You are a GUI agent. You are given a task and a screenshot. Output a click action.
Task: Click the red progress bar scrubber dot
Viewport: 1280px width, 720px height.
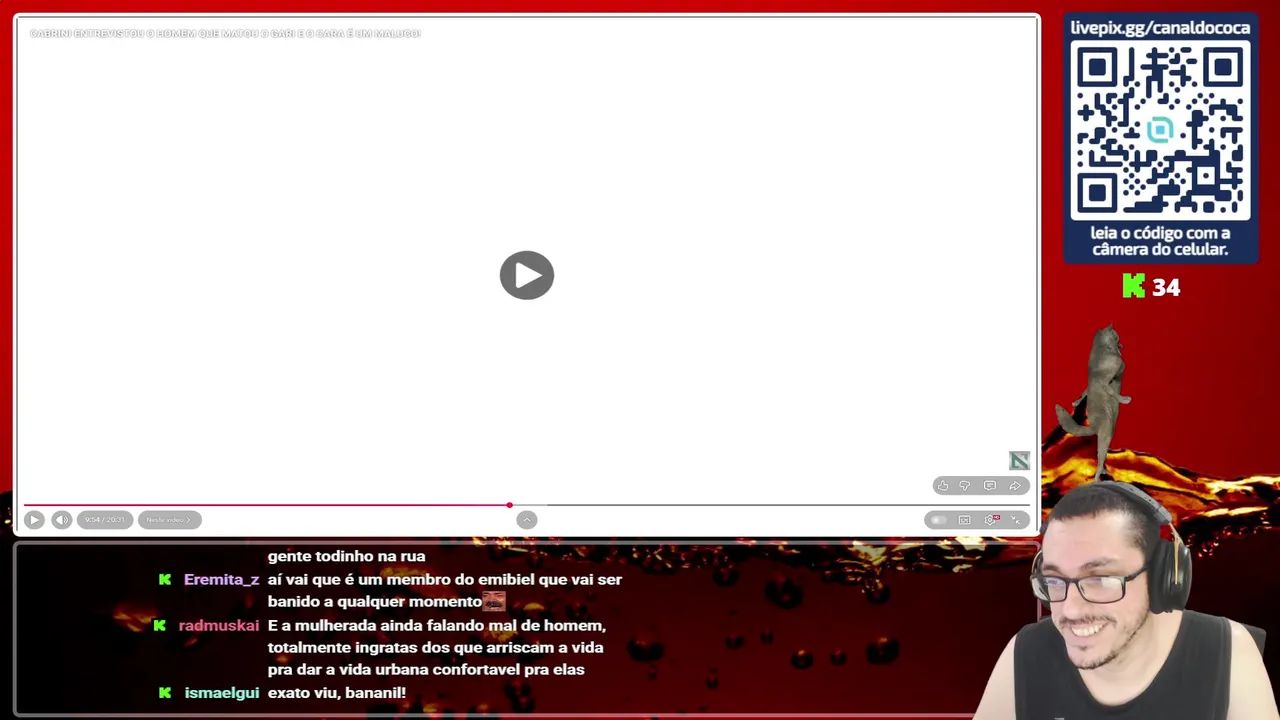(509, 506)
